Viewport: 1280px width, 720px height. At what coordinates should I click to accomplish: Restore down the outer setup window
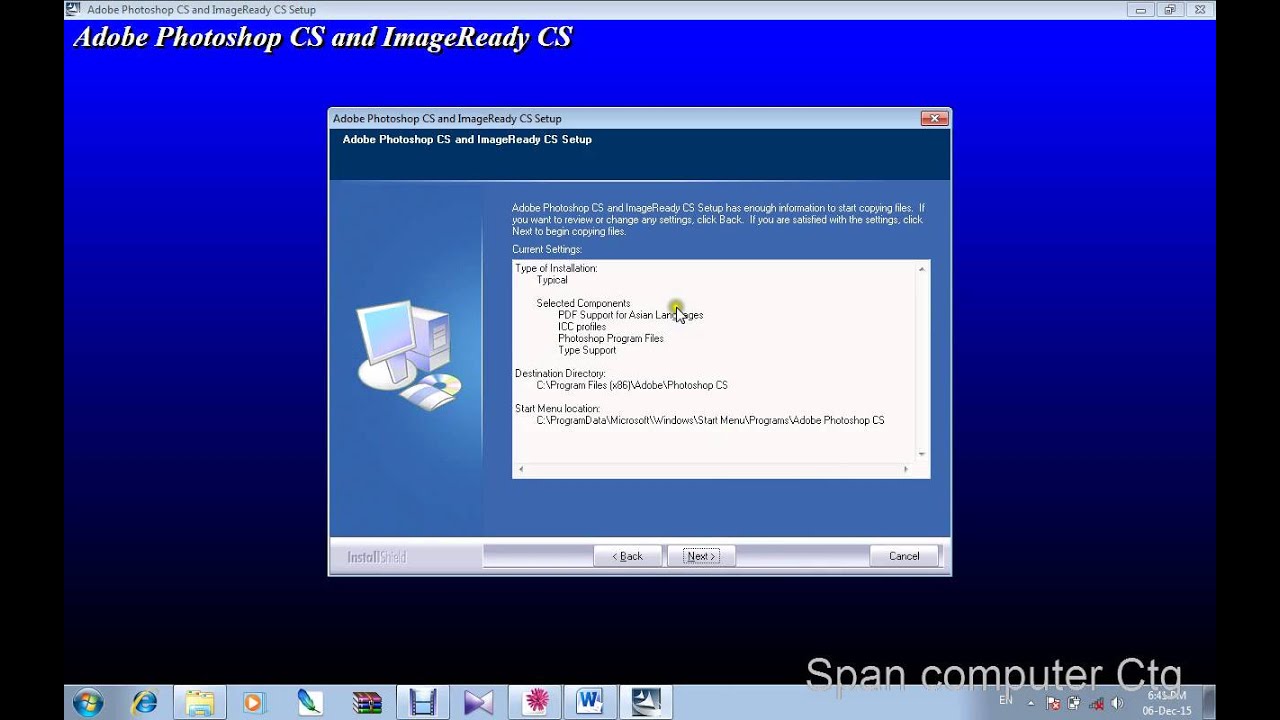pyautogui.click(x=1169, y=9)
